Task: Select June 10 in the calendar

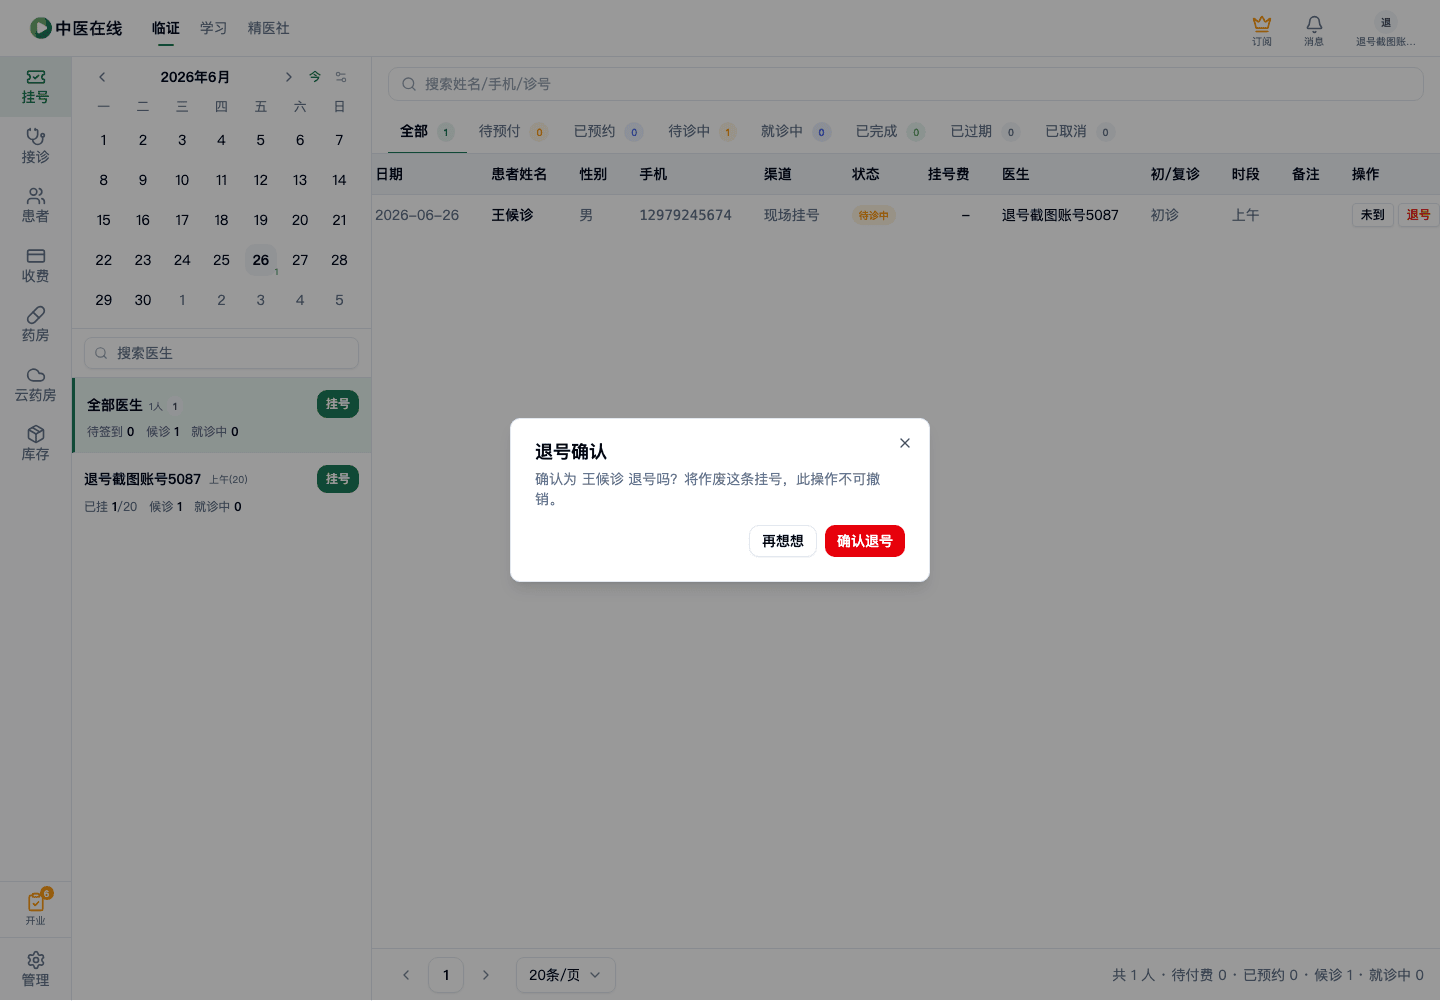Action: 182,180
